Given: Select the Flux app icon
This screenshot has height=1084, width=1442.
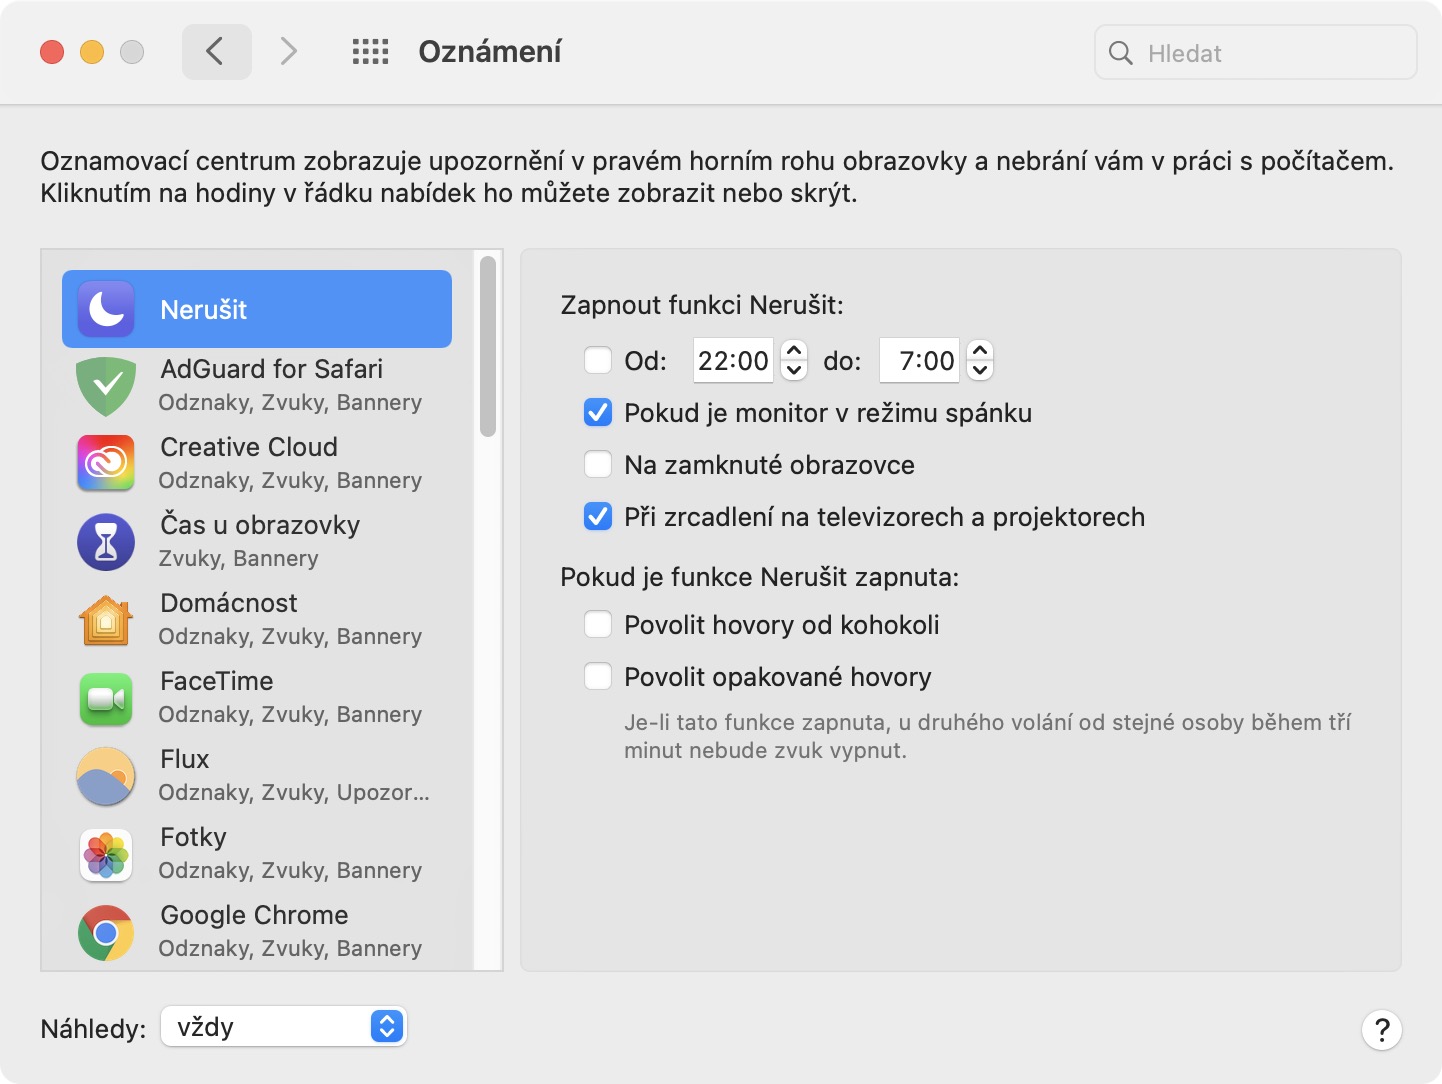Looking at the screenshot, I should point(106,776).
